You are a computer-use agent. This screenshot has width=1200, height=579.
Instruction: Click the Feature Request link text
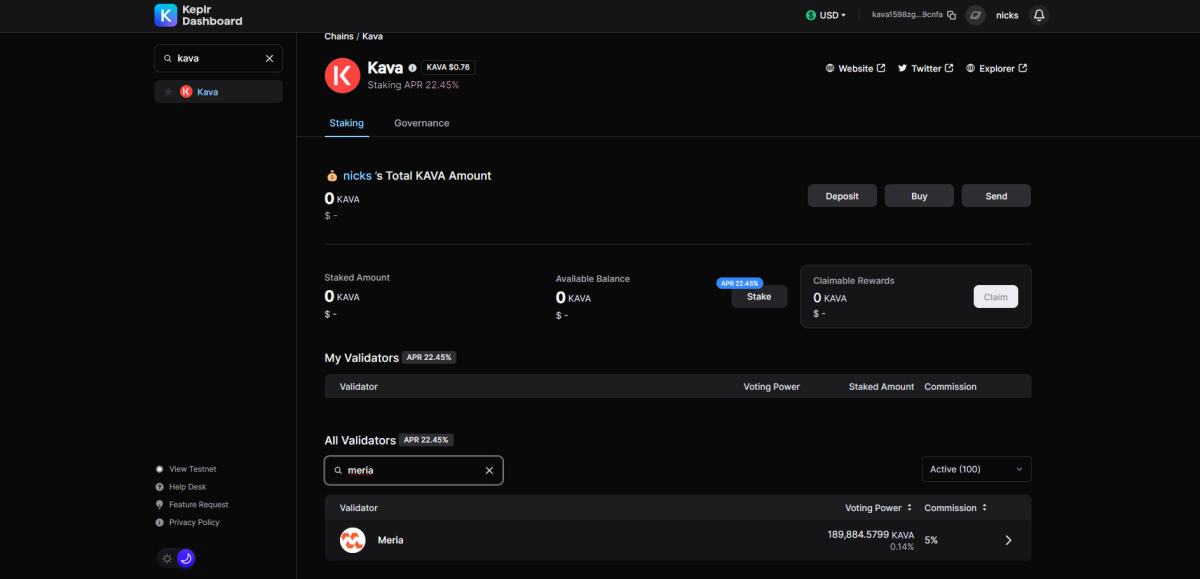(199, 505)
